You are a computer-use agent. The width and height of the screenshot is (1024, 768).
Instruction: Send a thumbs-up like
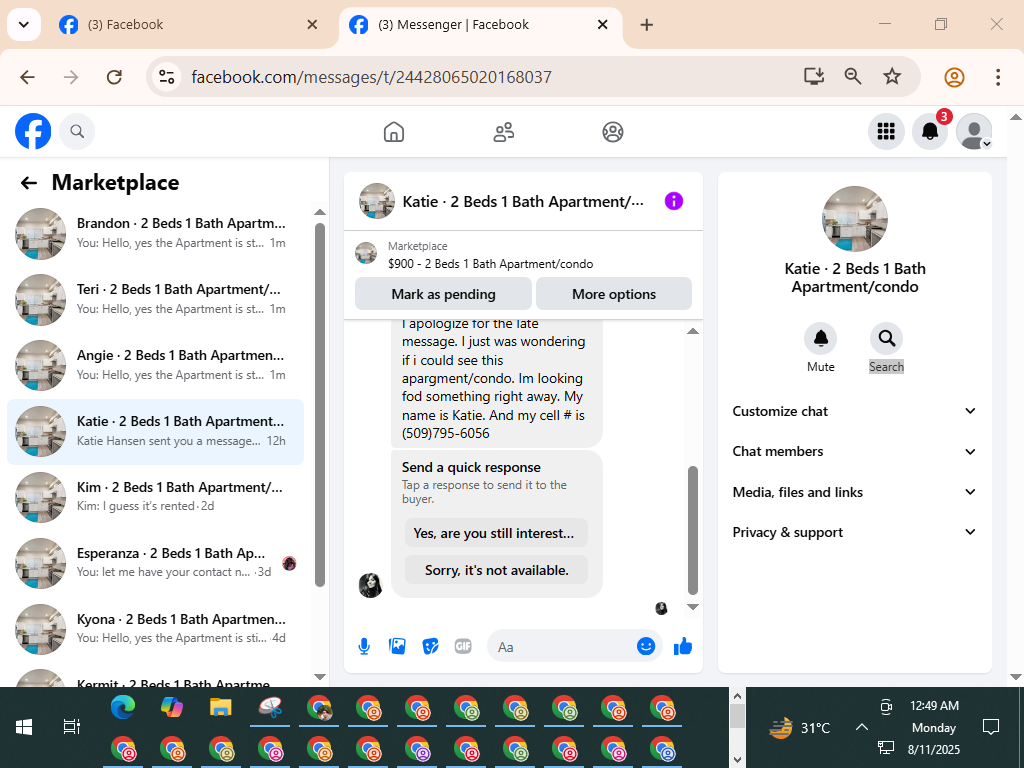[x=682, y=647]
